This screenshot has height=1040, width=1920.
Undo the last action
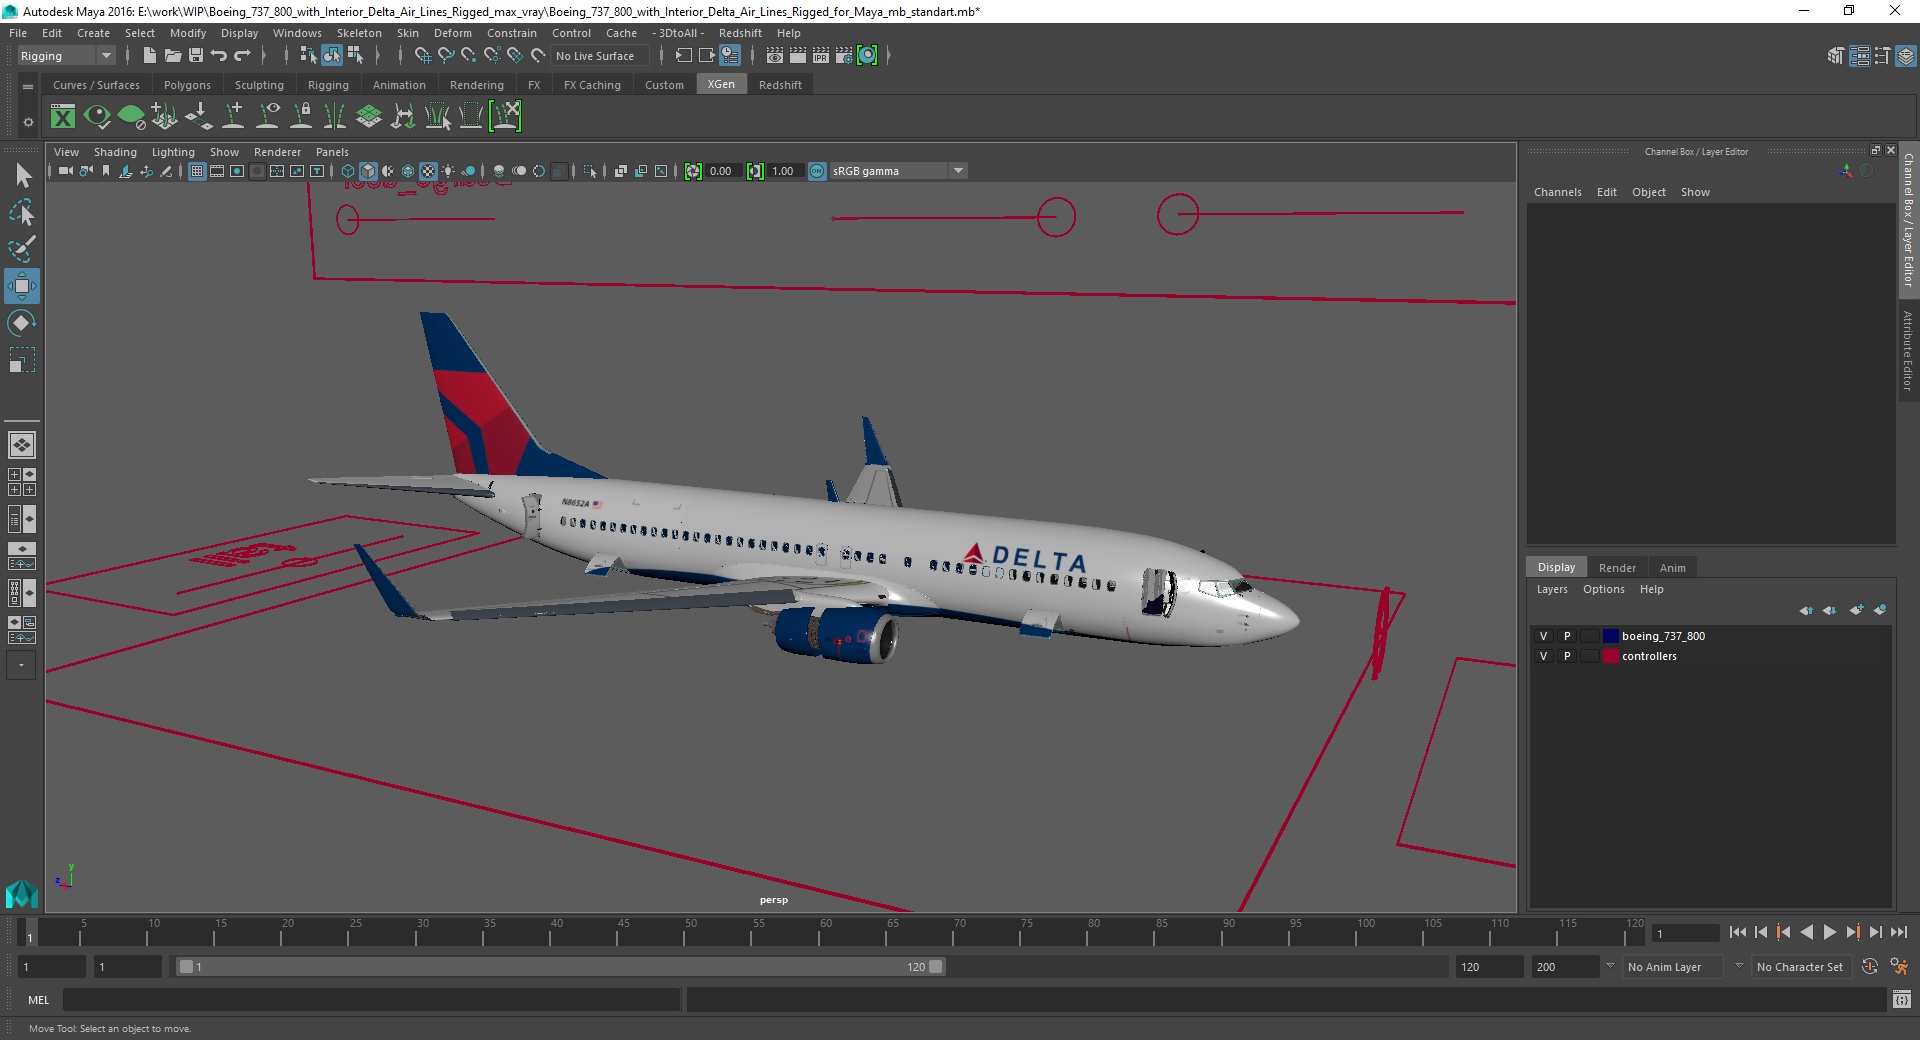(x=219, y=56)
